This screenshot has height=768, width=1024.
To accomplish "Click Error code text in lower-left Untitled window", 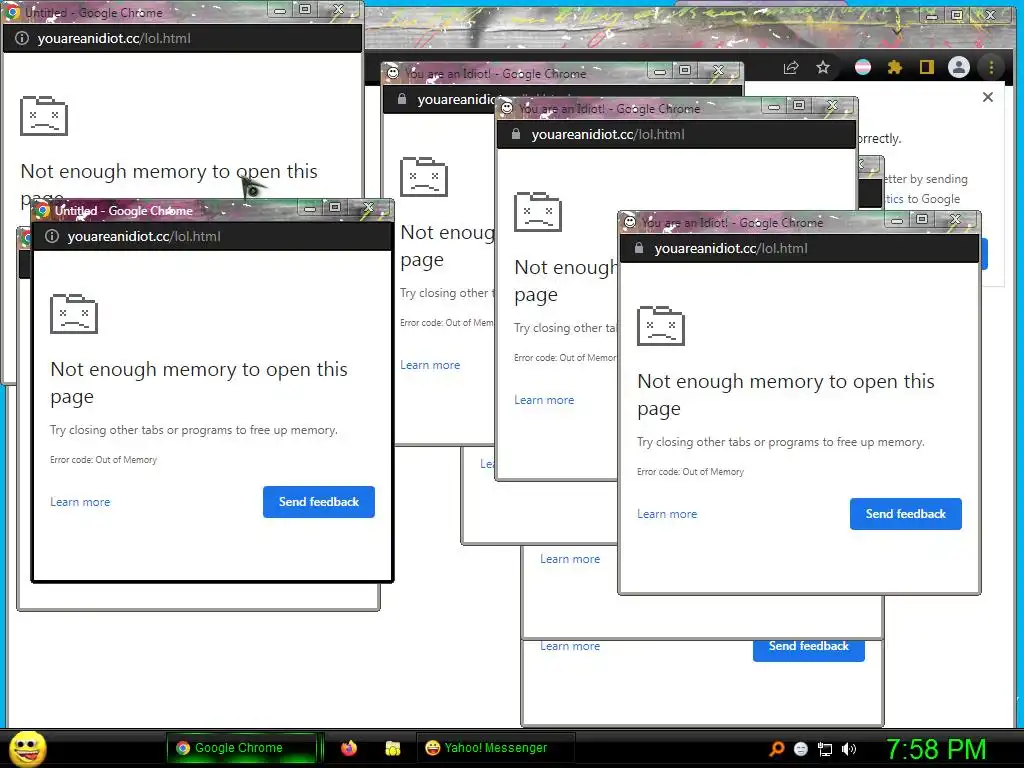I will (x=103, y=460).
